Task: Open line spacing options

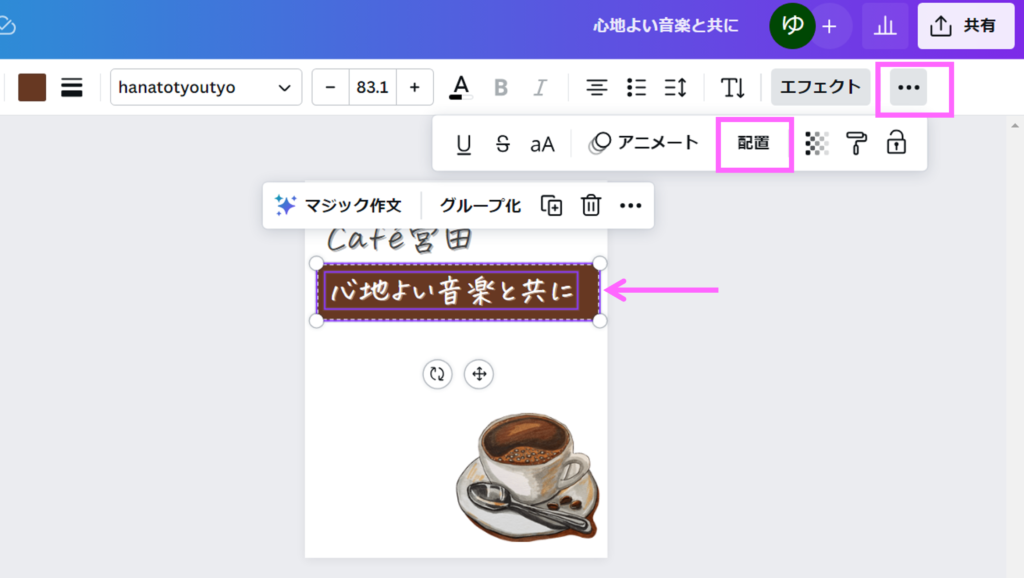Action: click(675, 87)
